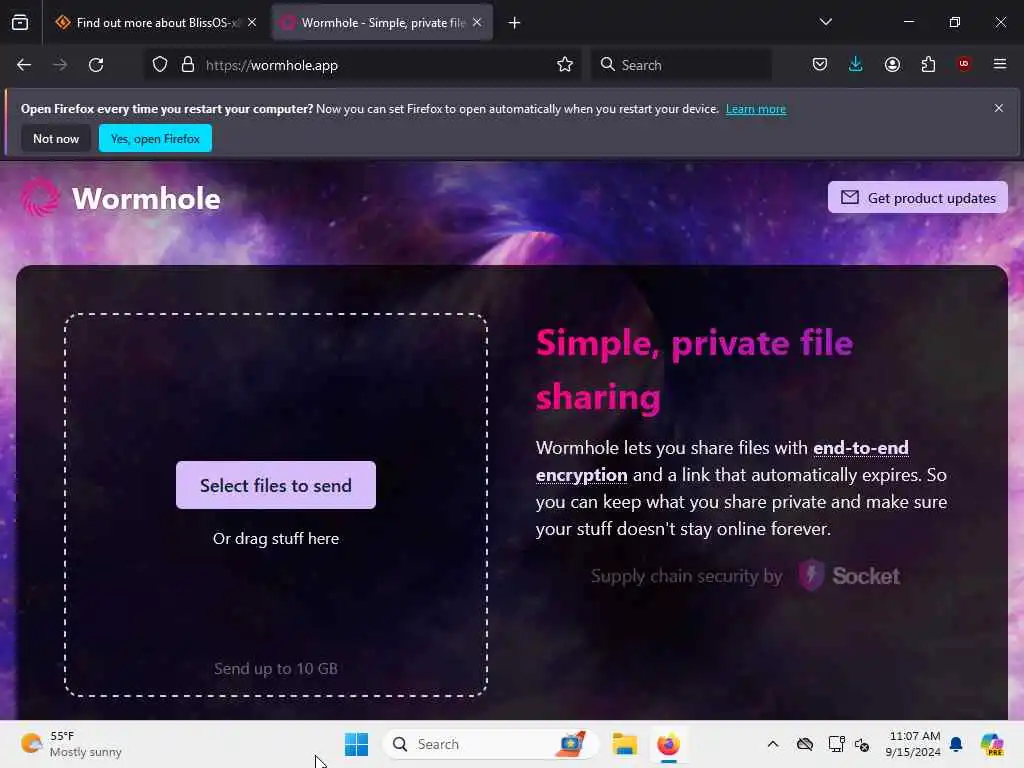The width and height of the screenshot is (1024, 768).
Task: Open notification bell icon
Action: click(956, 744)
